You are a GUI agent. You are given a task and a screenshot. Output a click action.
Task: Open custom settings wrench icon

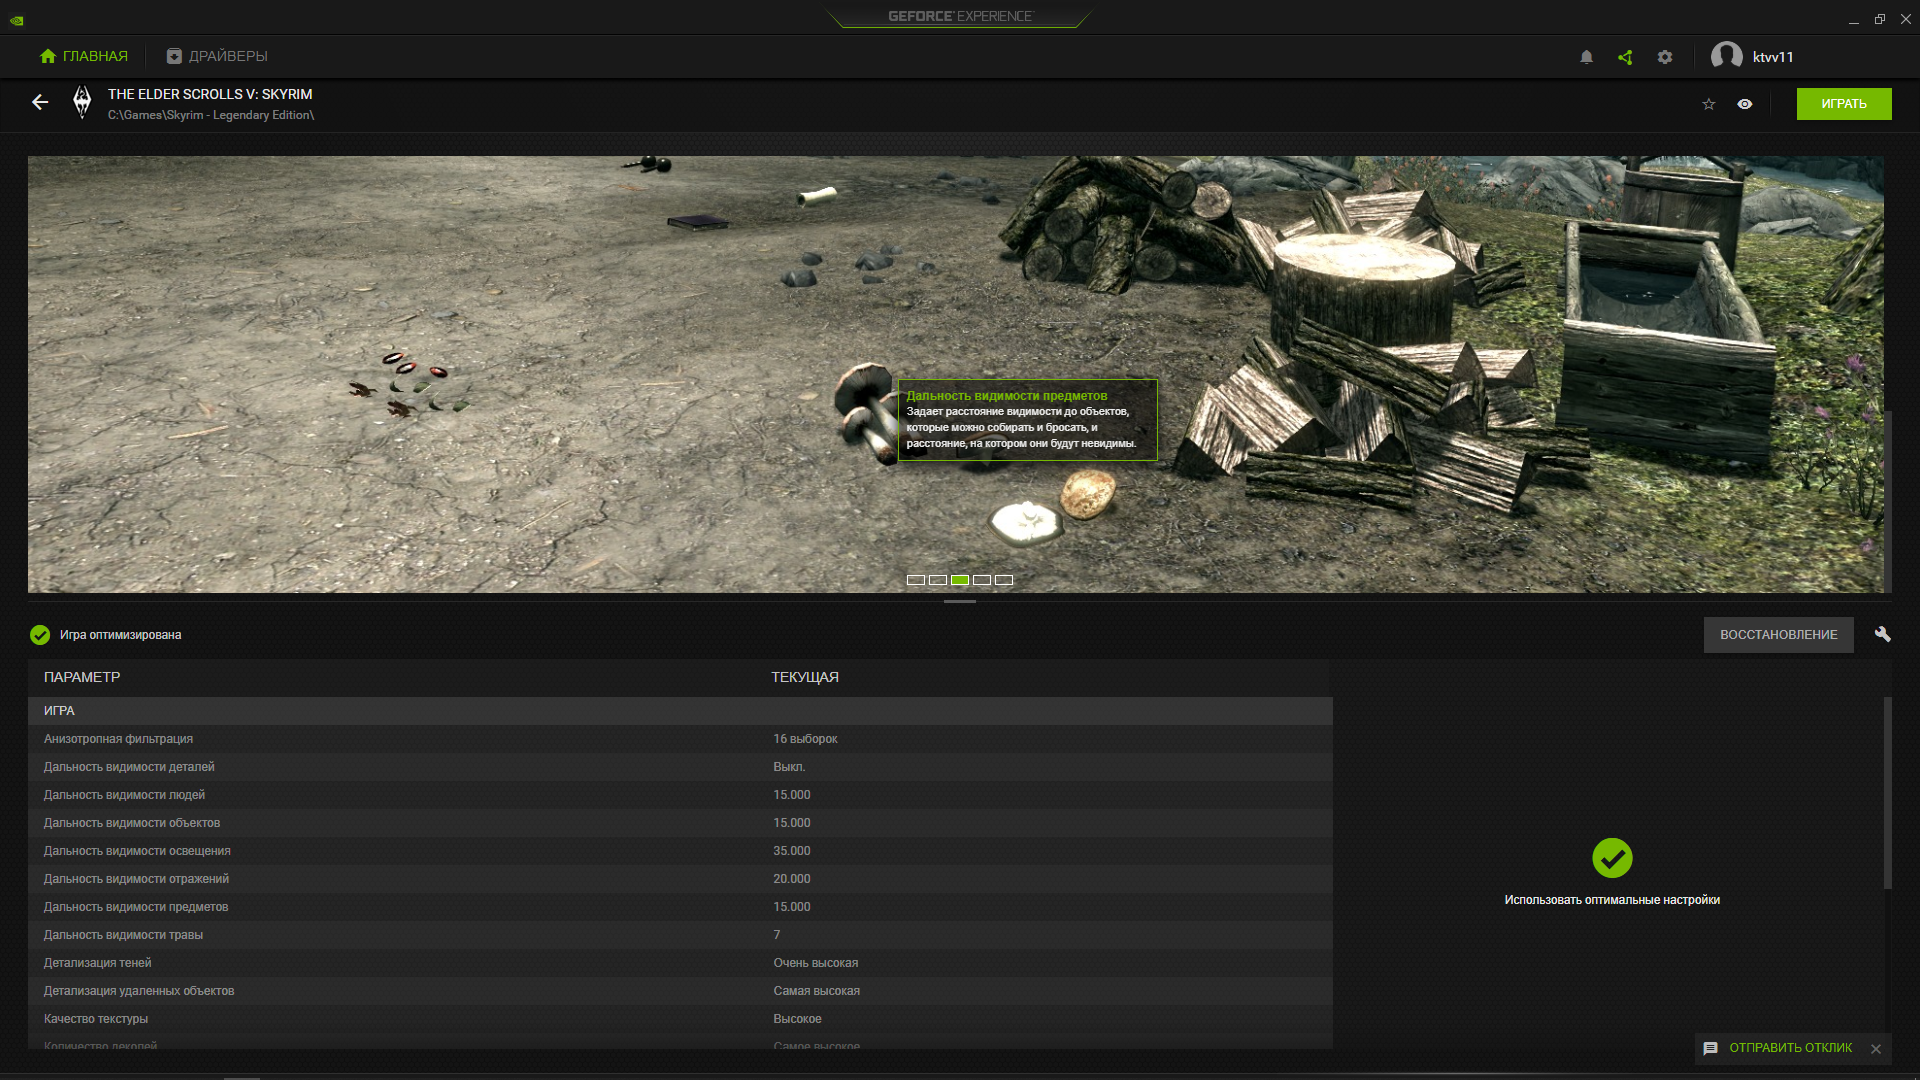[1882, 634]
